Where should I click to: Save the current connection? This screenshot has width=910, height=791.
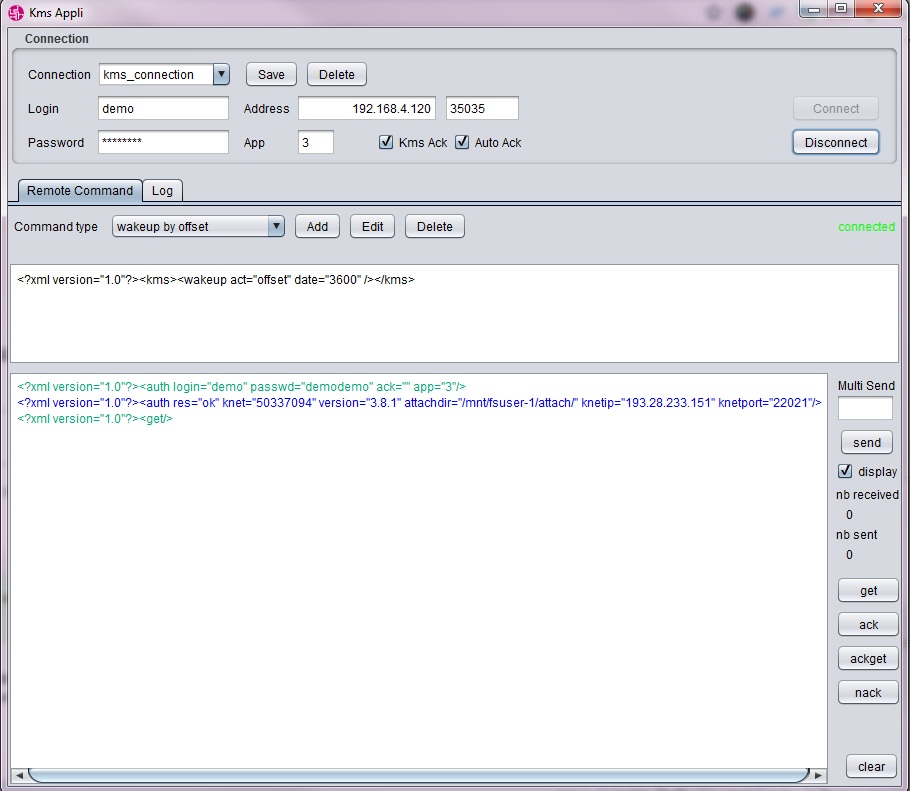271,75
